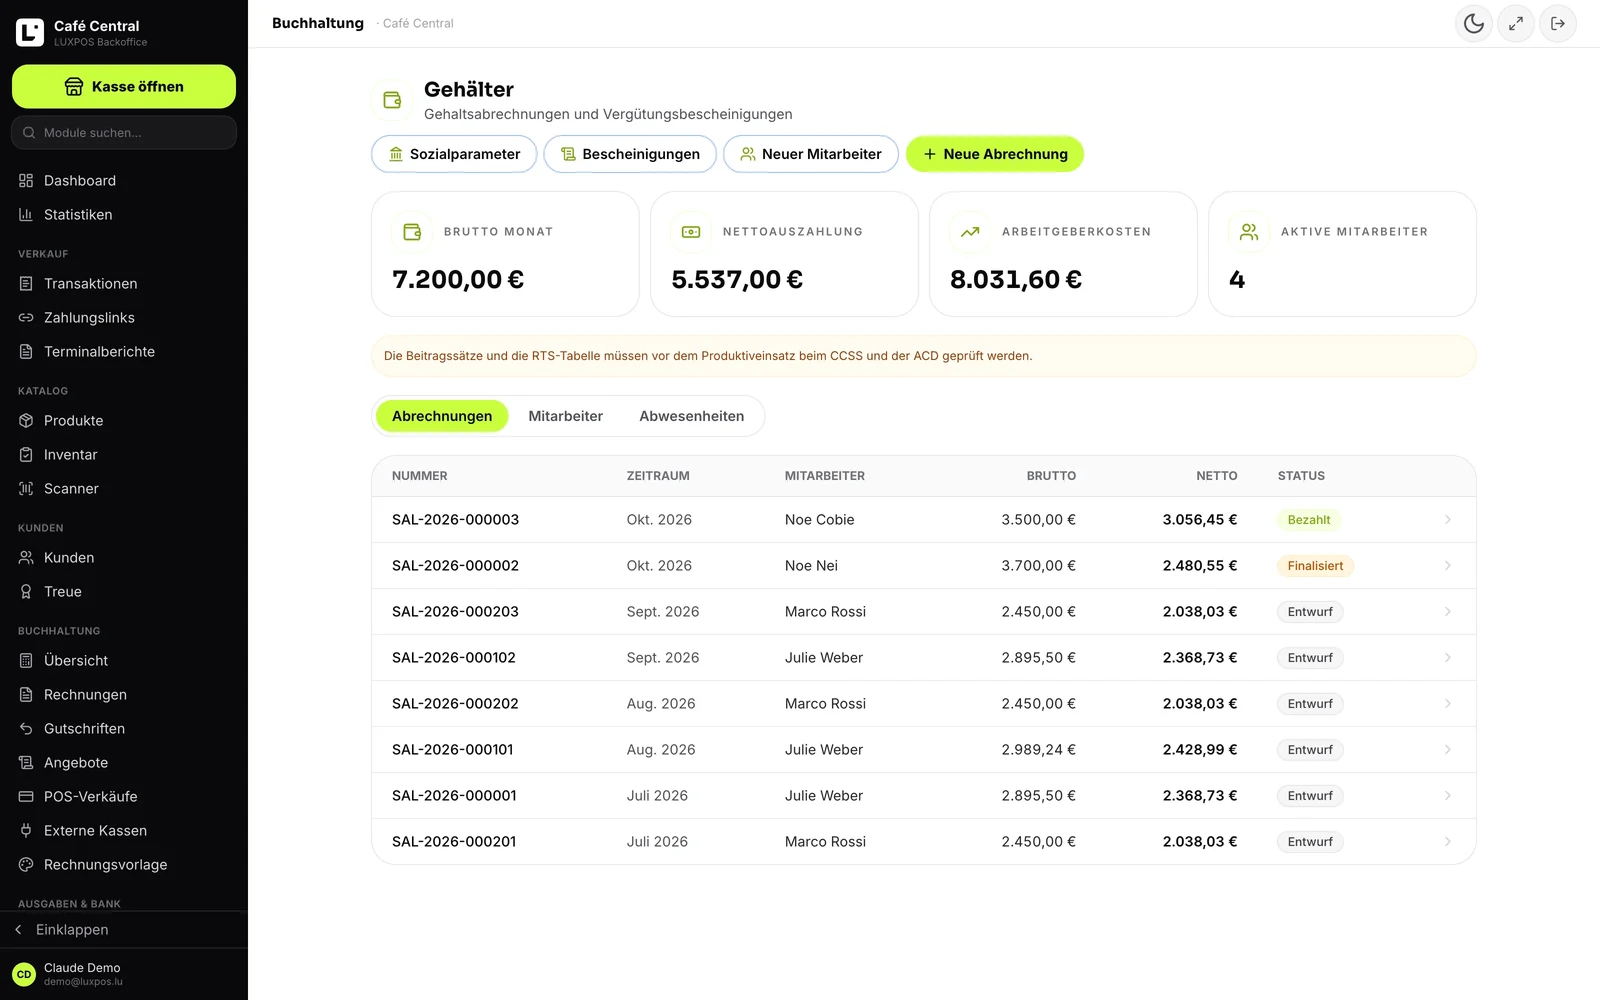Click Neuer Mitarbeiter button

click(x=811, y=154)
